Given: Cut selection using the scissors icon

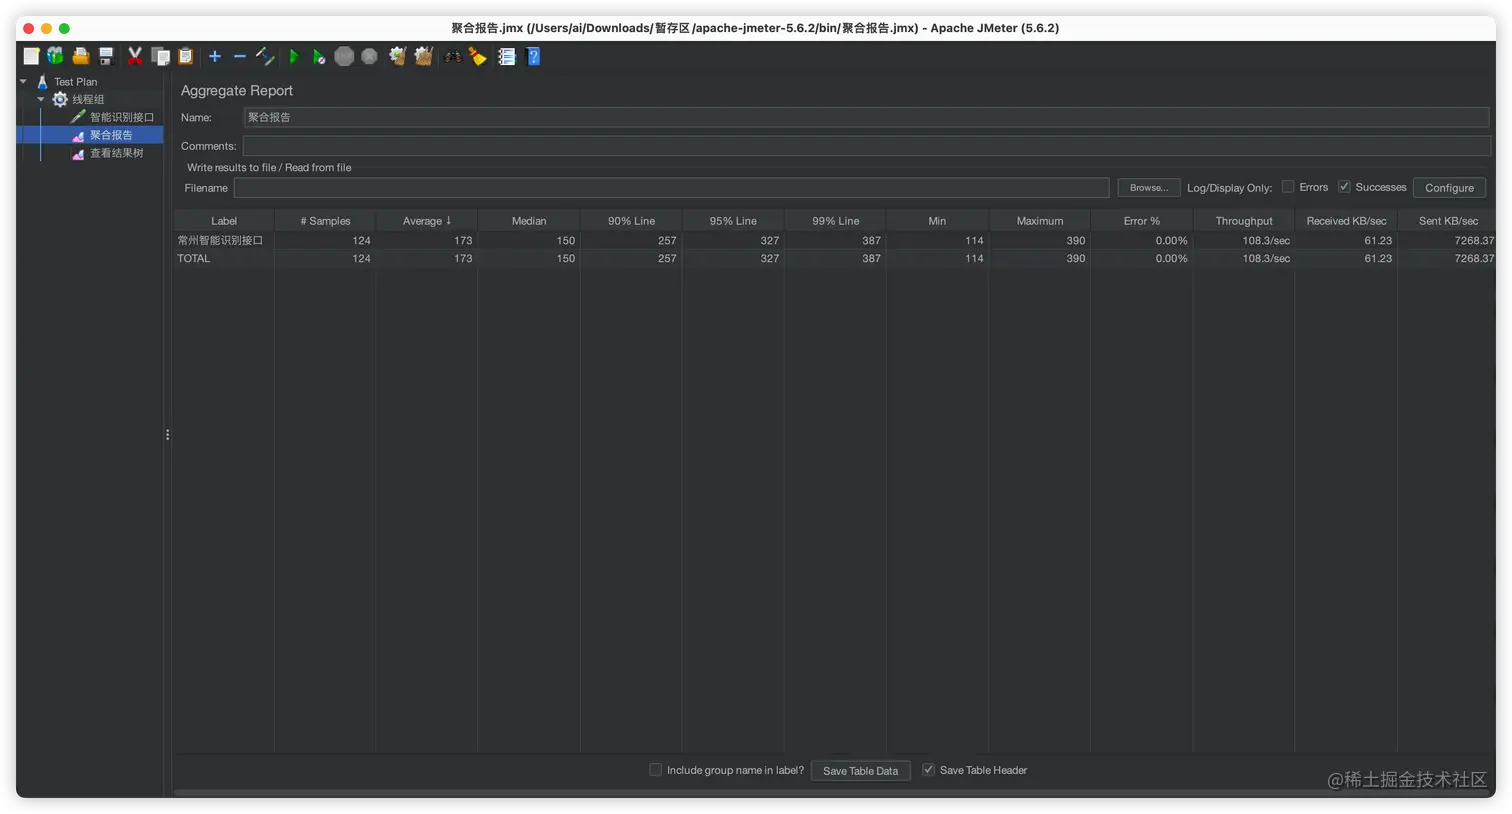Looking at the screenshot, I should 135,57.
